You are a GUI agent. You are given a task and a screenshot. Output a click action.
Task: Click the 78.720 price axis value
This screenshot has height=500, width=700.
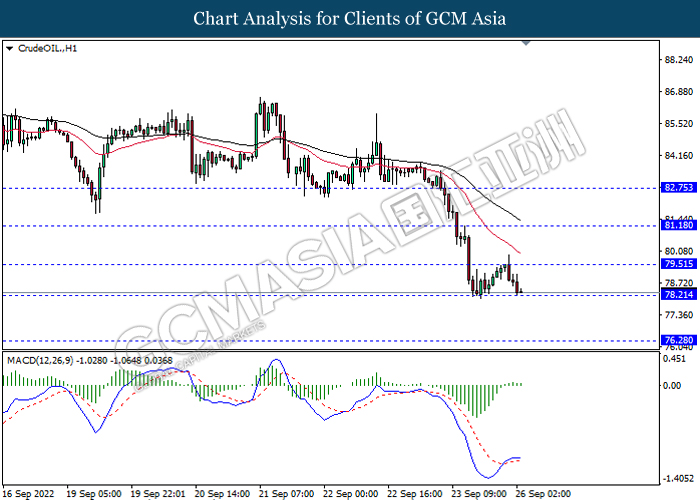pos(679,283)
